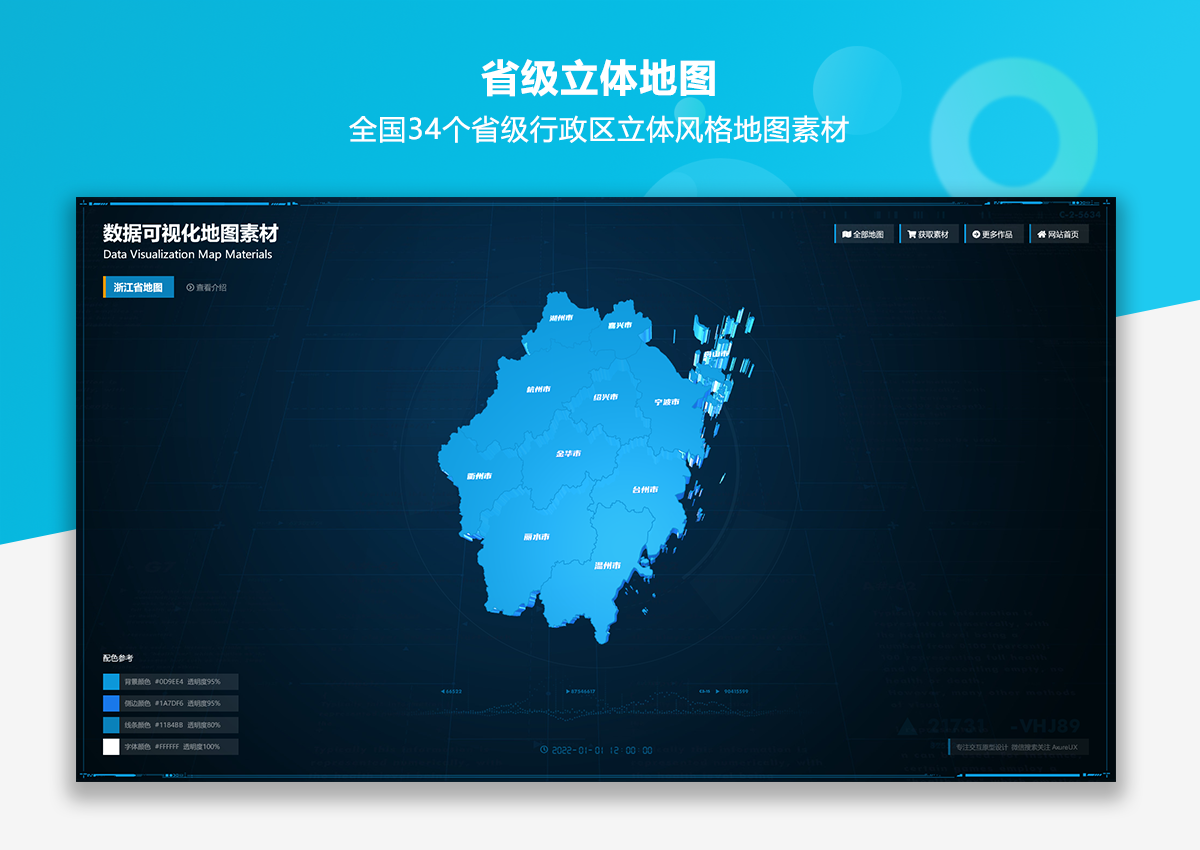Click the shopping cart icon for 获取素材
Screen dimensions: 1200x850
(x=911, y=235)
